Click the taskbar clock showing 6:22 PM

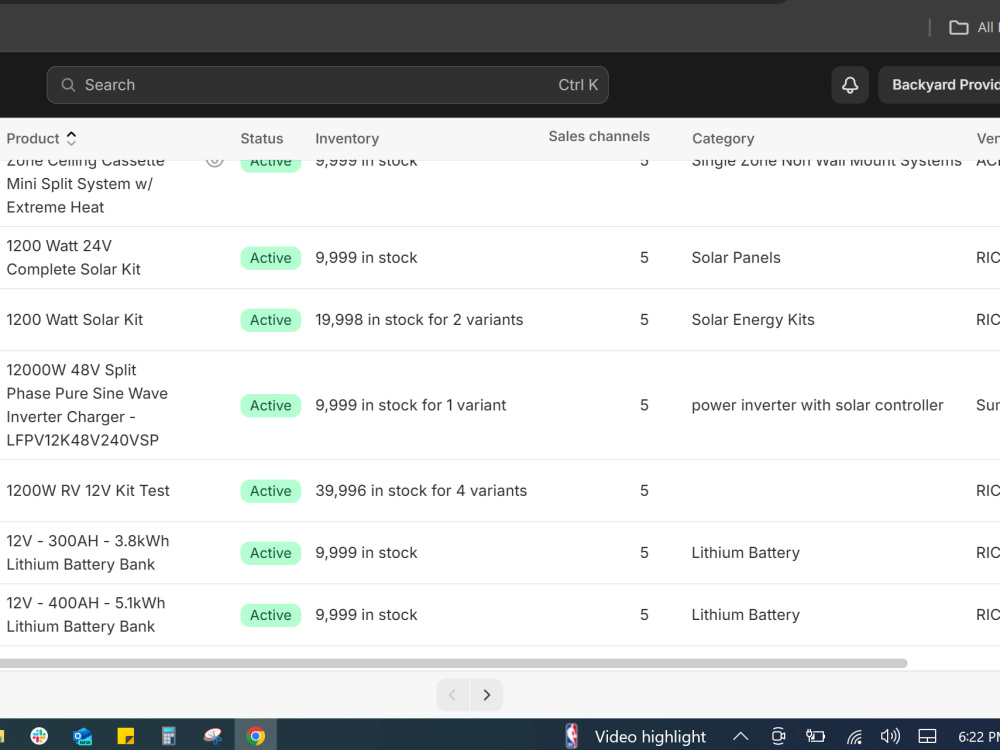(x=978, y=737)
